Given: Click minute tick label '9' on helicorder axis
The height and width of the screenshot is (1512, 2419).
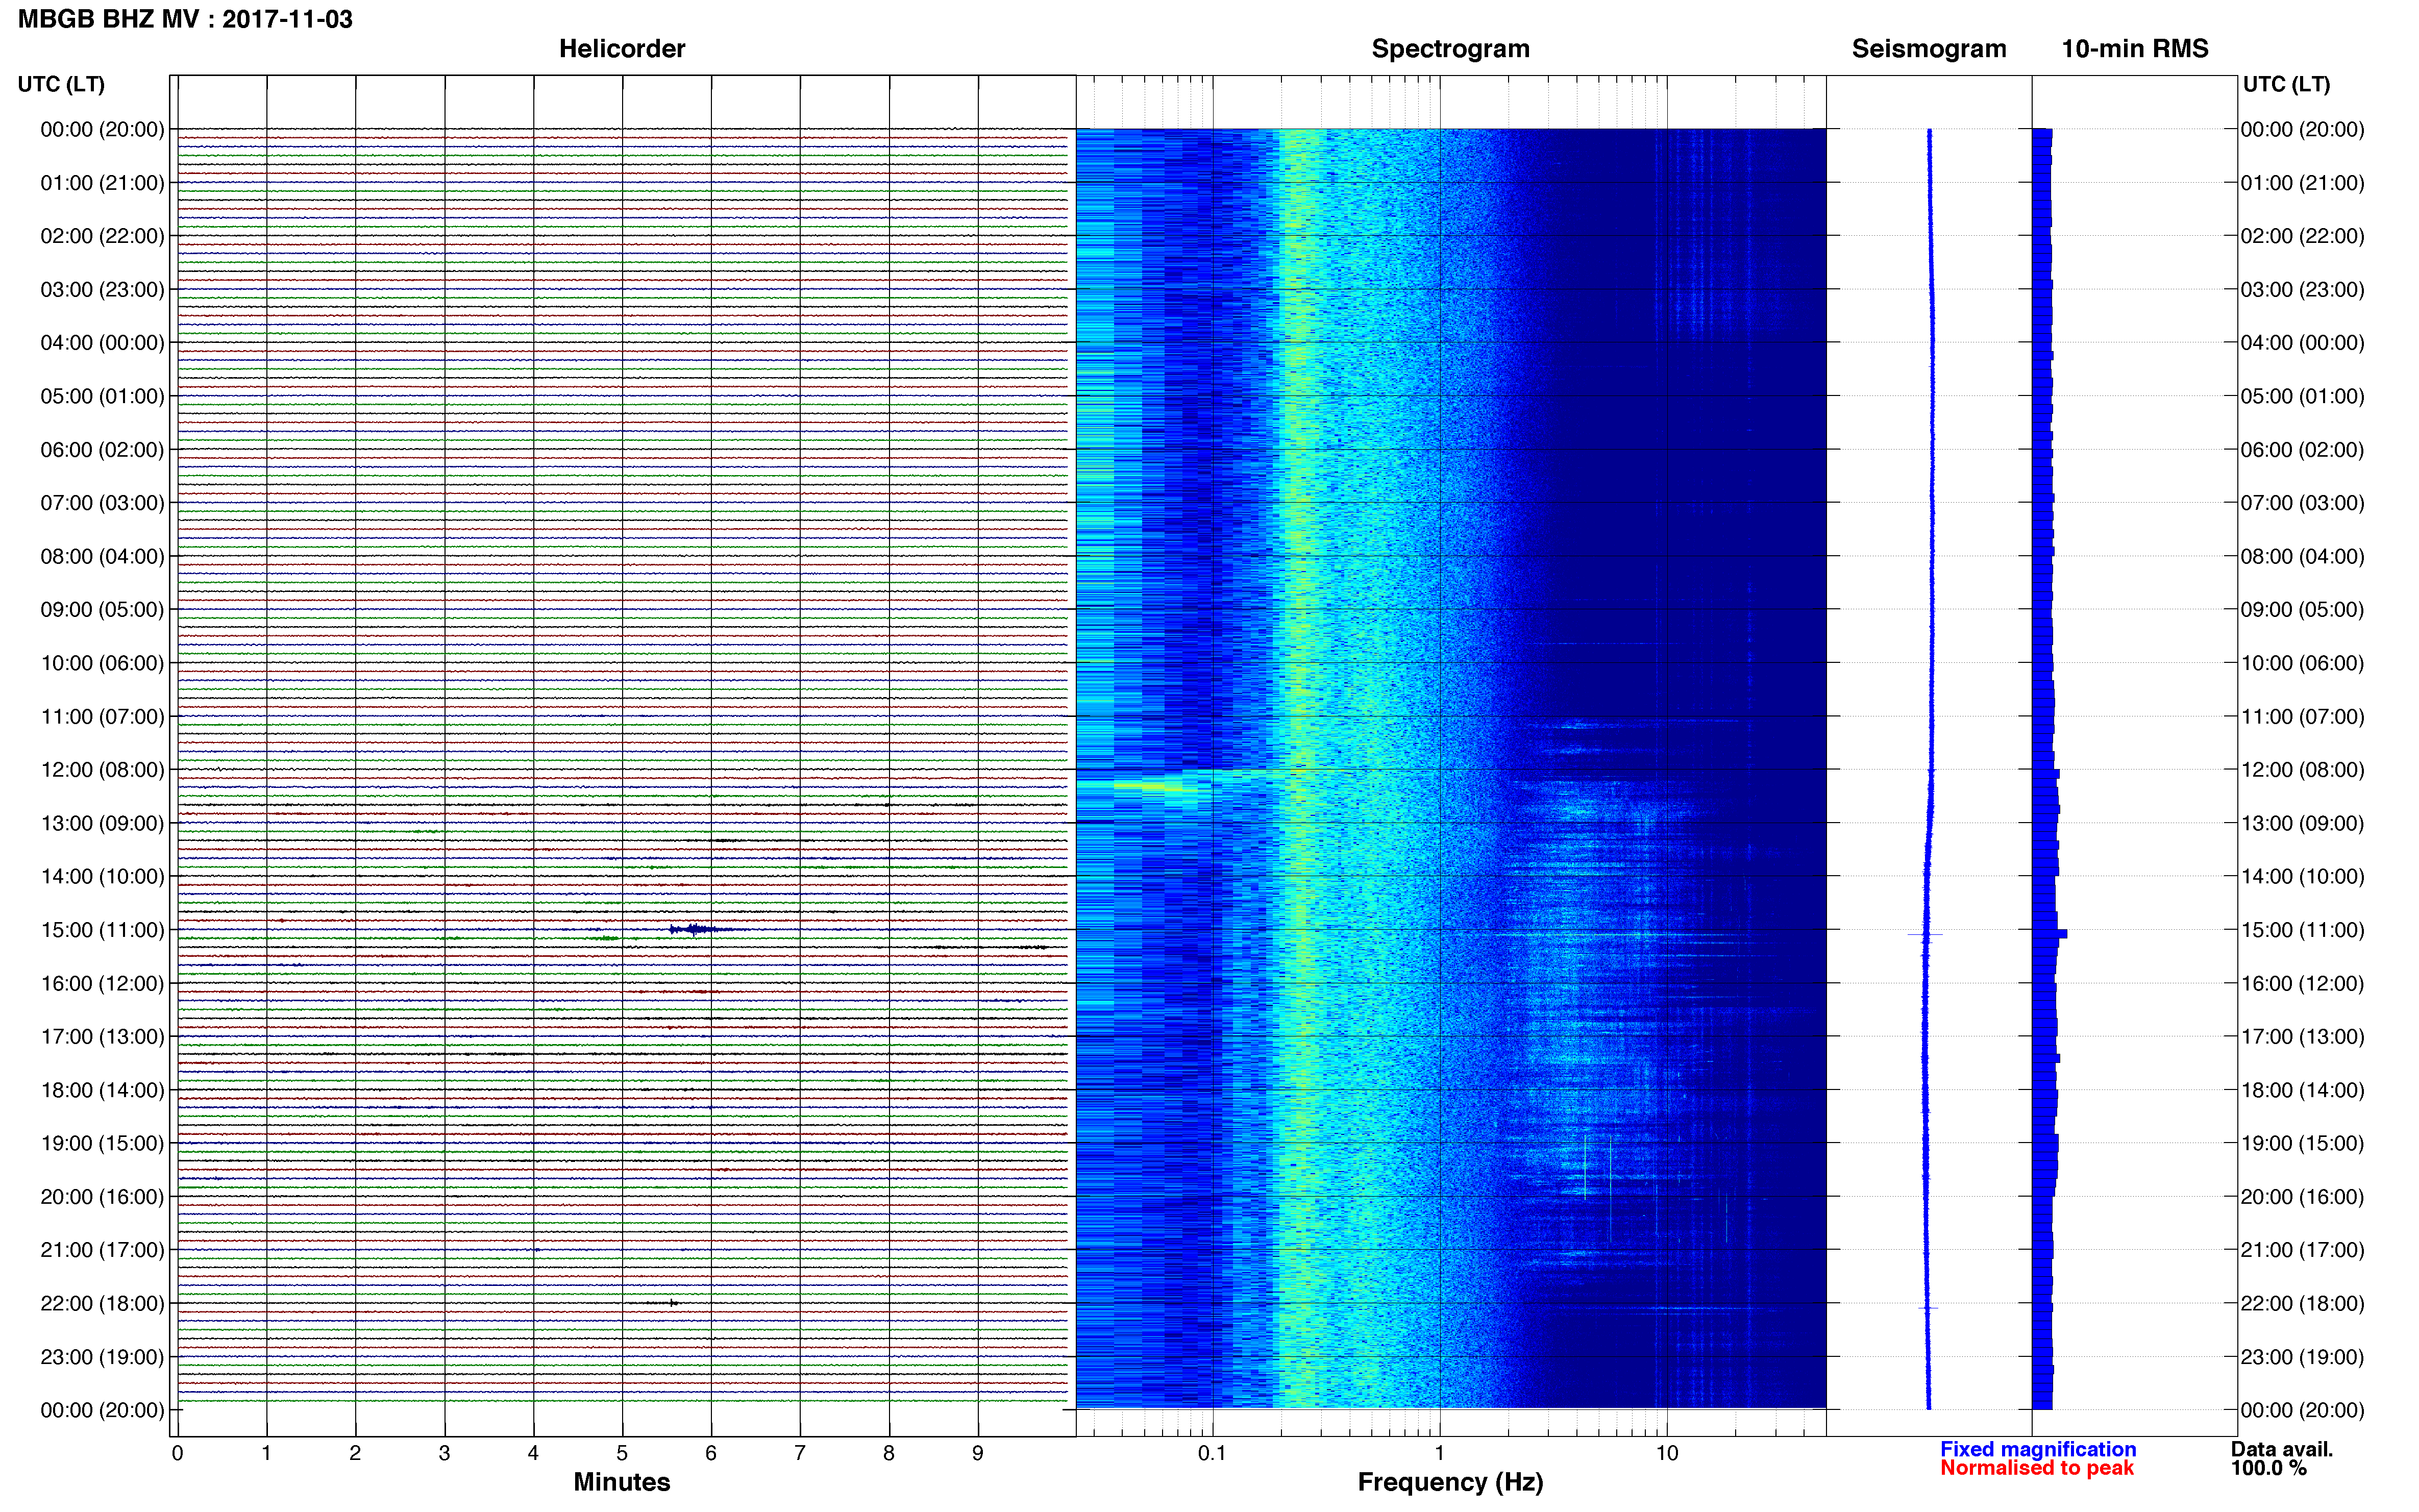Looking at the screenshot, I should (978, 1453).
